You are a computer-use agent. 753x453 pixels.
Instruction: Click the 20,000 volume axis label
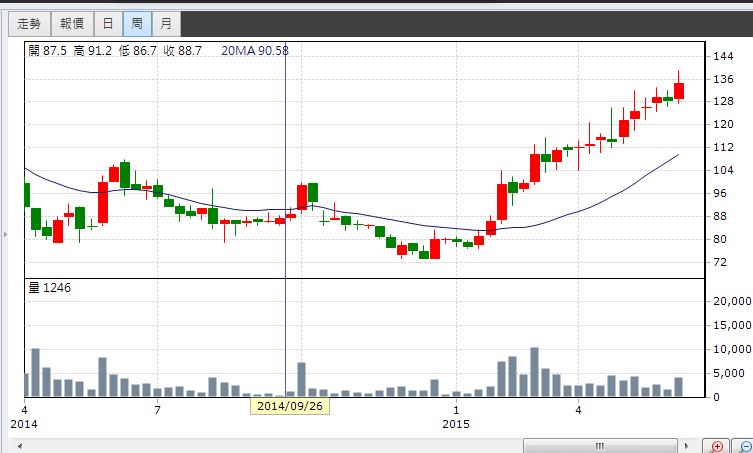coord(728,301)
